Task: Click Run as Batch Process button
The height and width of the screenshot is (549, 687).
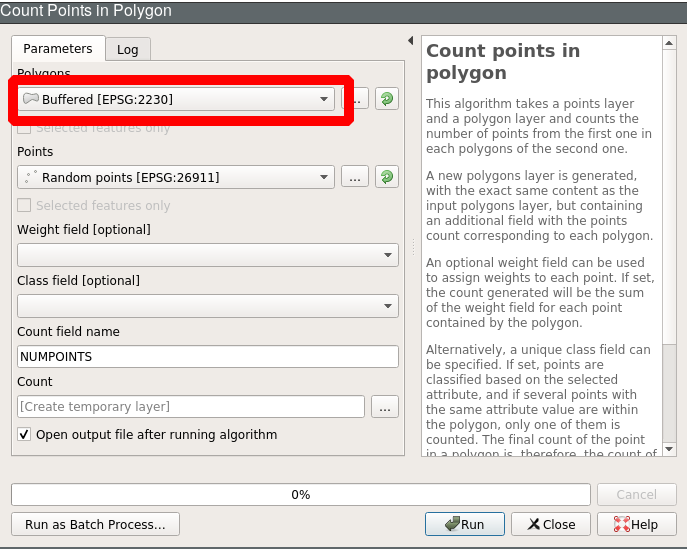Action: click(95, 524)
